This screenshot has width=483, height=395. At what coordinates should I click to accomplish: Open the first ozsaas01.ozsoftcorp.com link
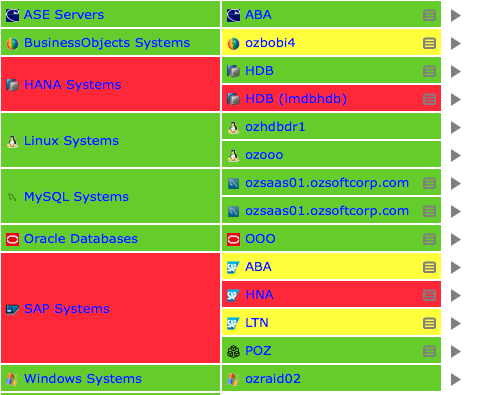tap(327, 183)
